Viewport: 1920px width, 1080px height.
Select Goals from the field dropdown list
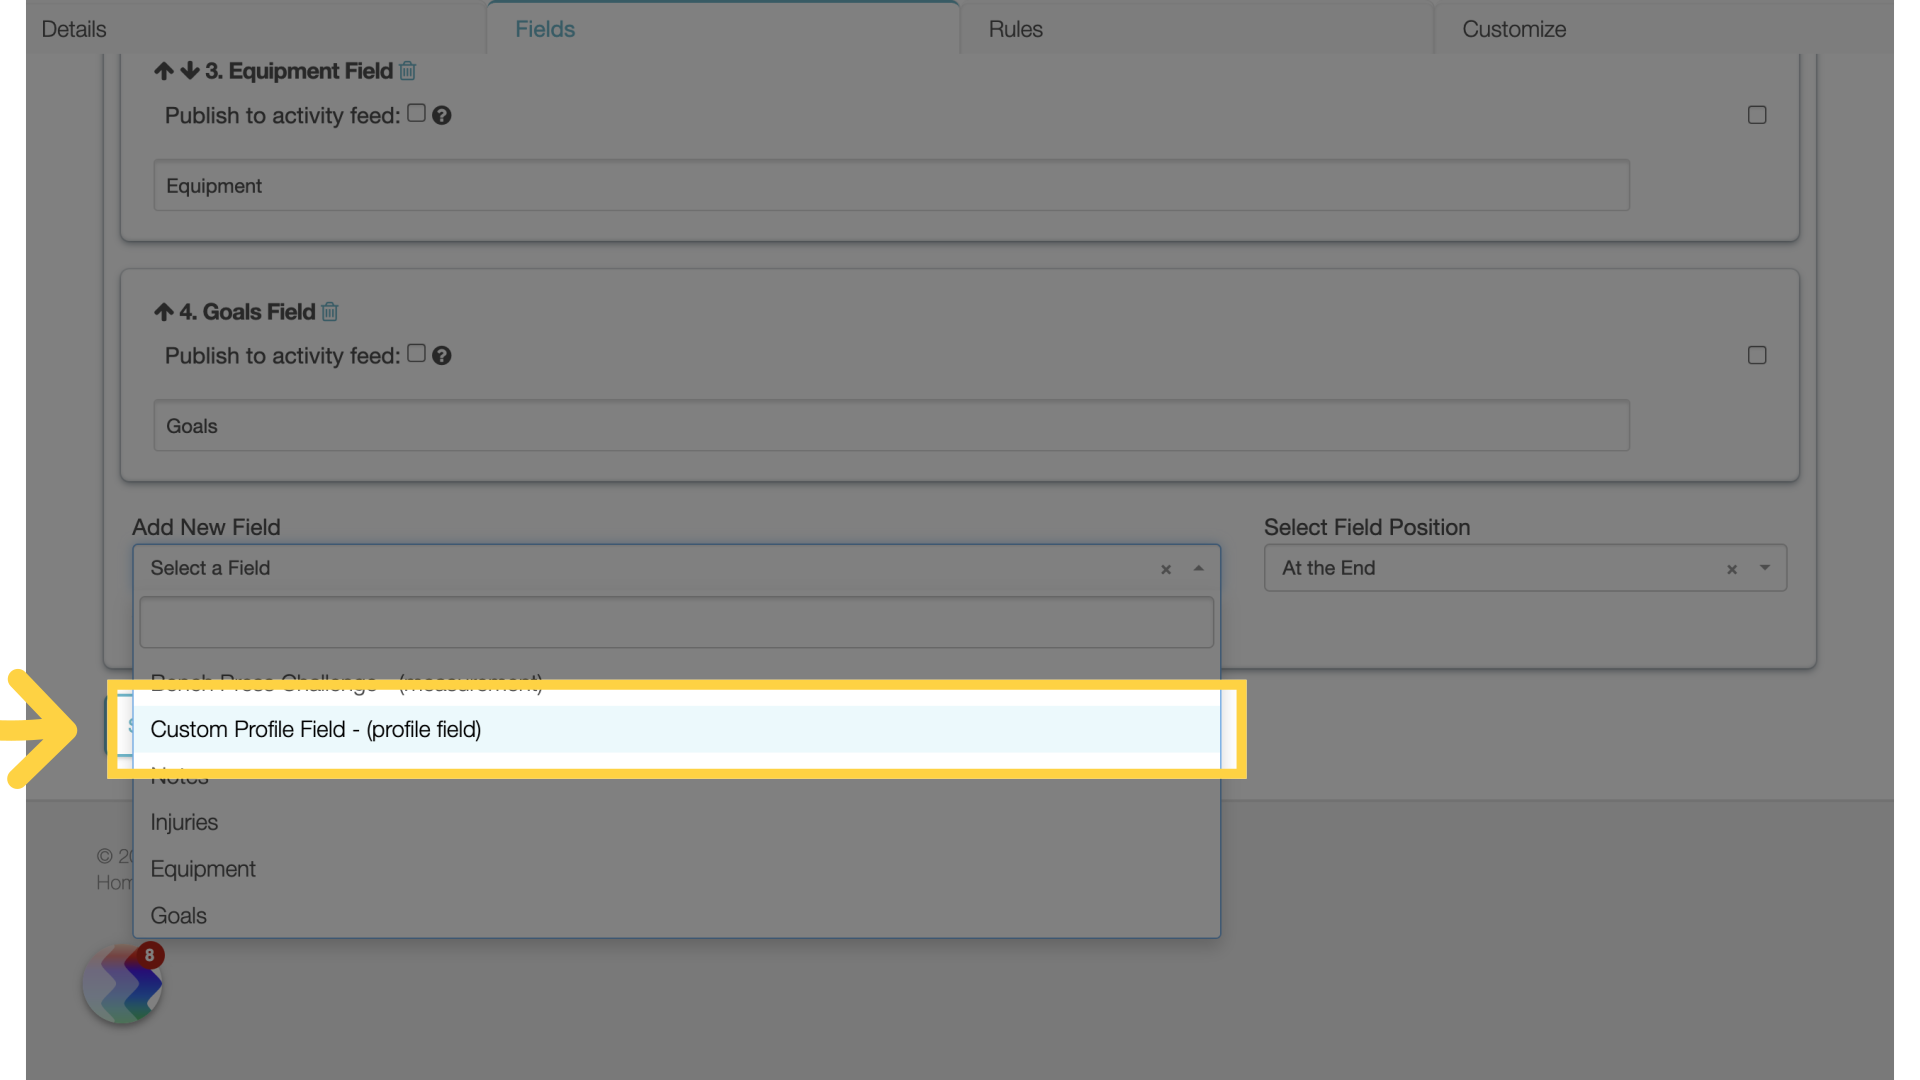click(178, 915)
